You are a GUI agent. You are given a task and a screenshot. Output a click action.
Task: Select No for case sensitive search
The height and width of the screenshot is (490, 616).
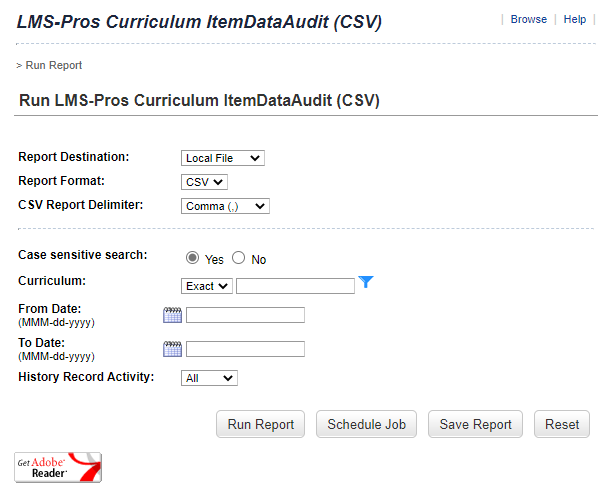pyautogui.click(x=239, y=258)
